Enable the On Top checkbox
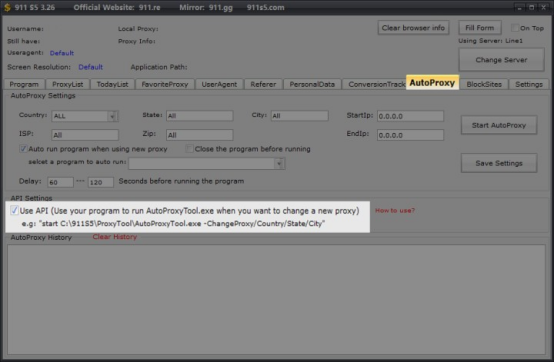Screen dimensions: 554x363 click(514, 28)
